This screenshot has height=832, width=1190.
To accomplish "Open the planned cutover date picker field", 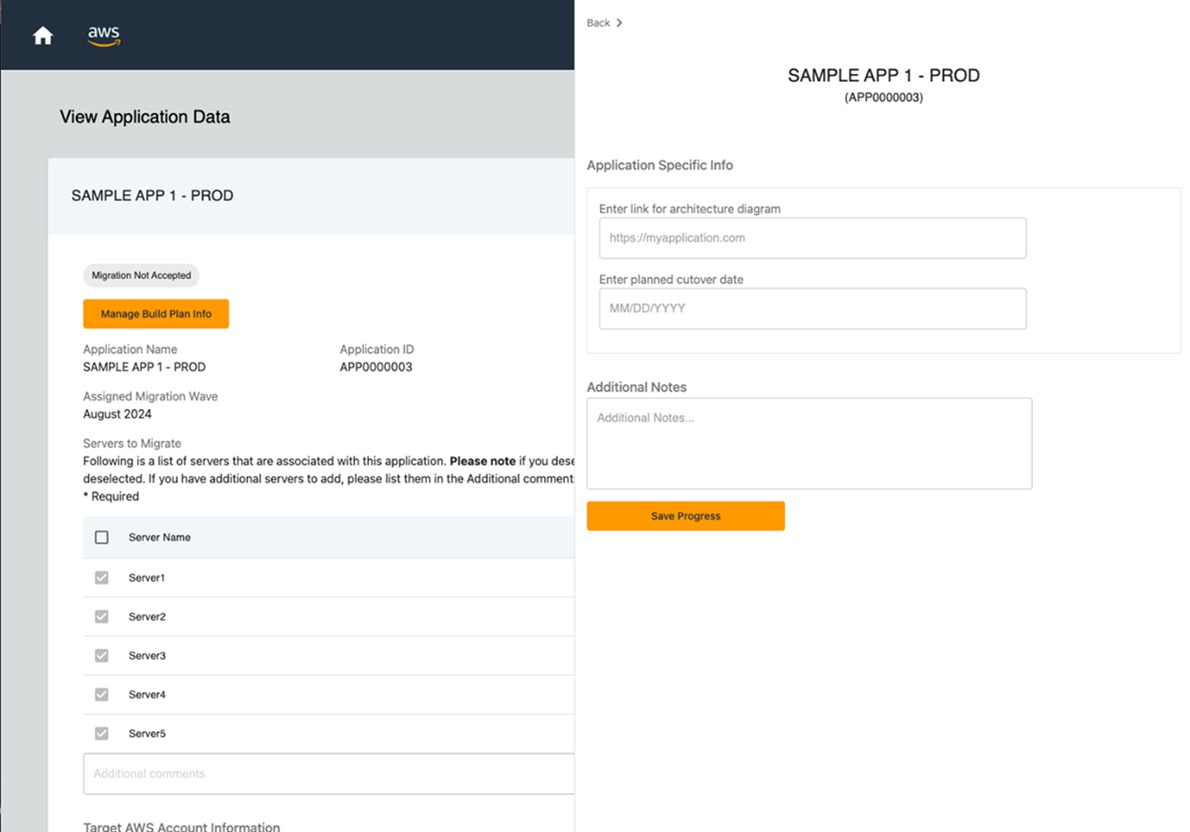I will point(811,309).
